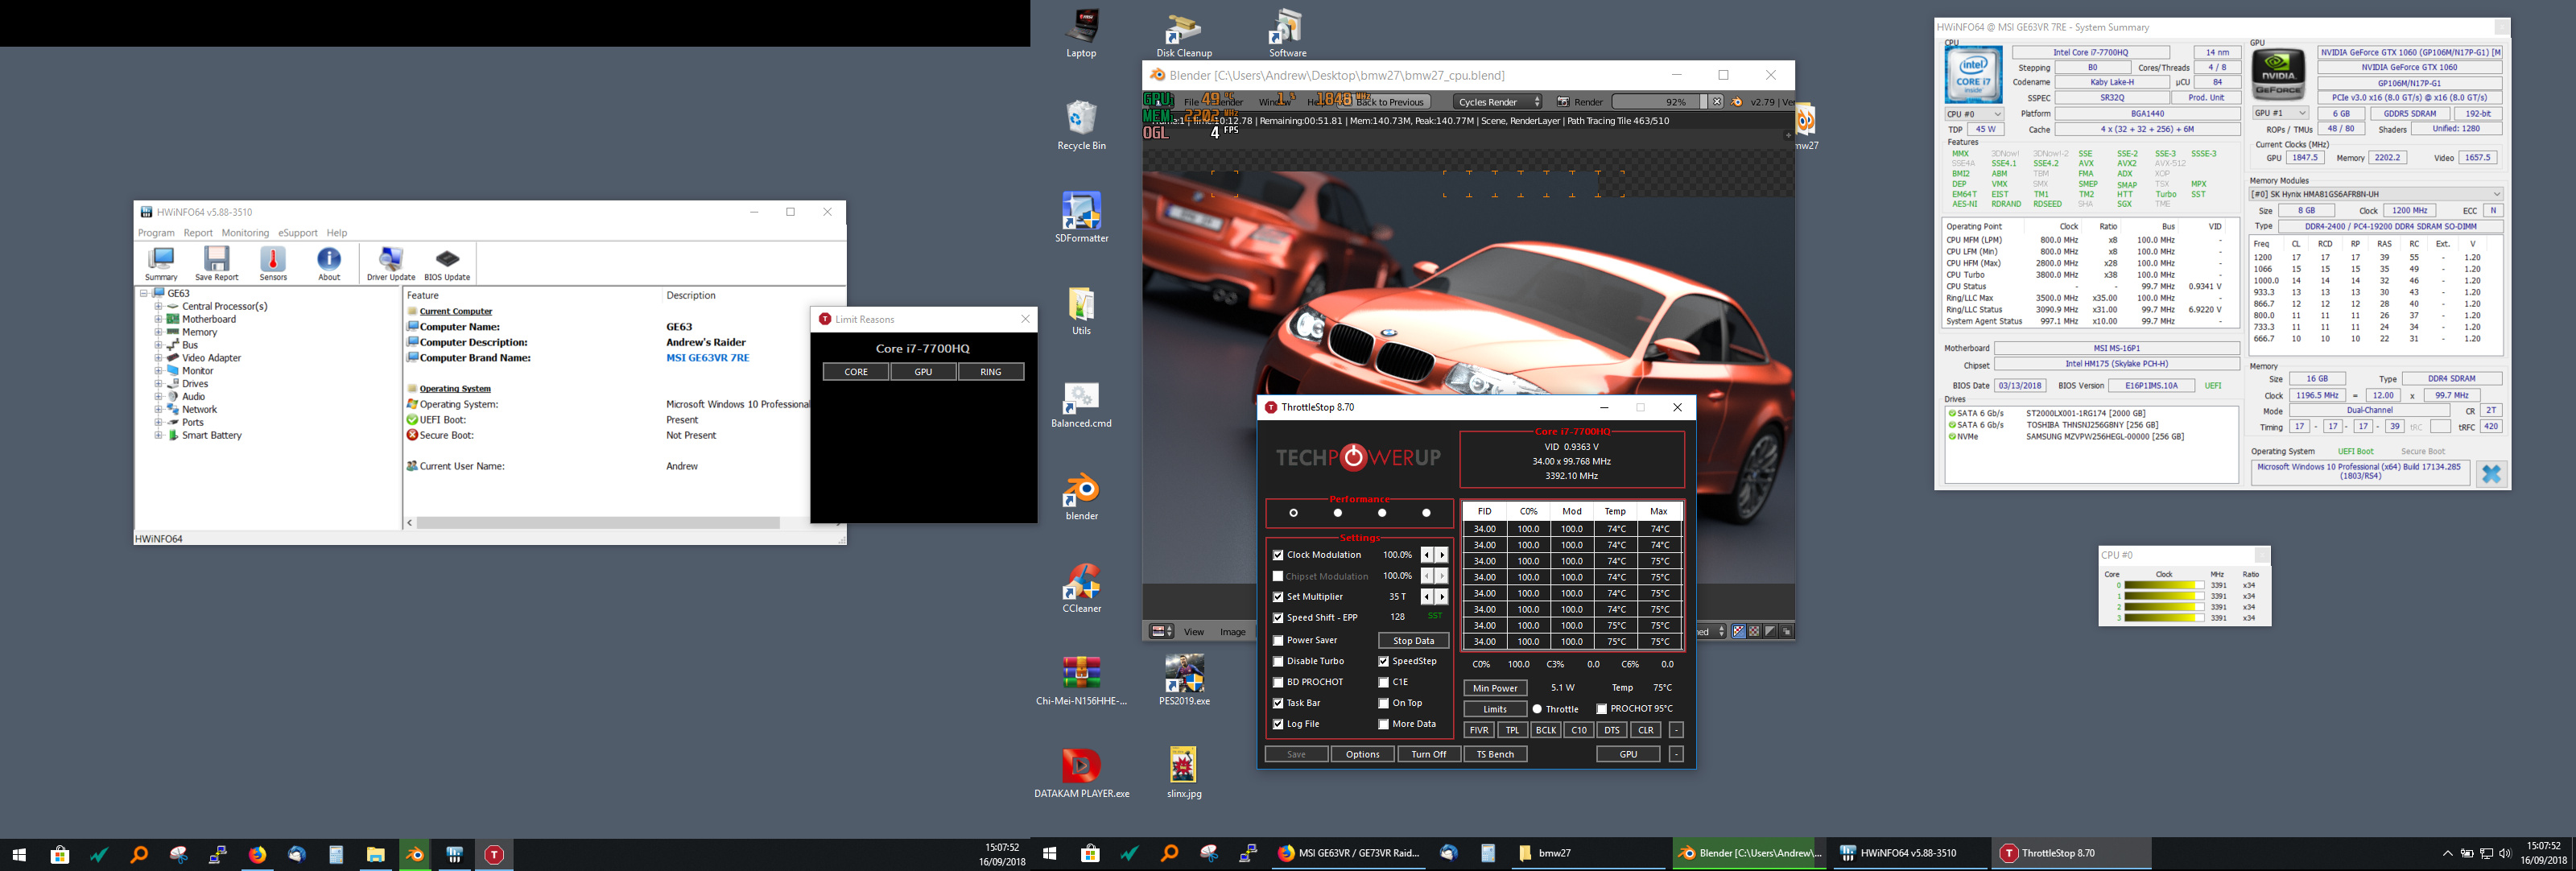Toggle the Clock Modulation checkbox

(x=1278, y=555)
